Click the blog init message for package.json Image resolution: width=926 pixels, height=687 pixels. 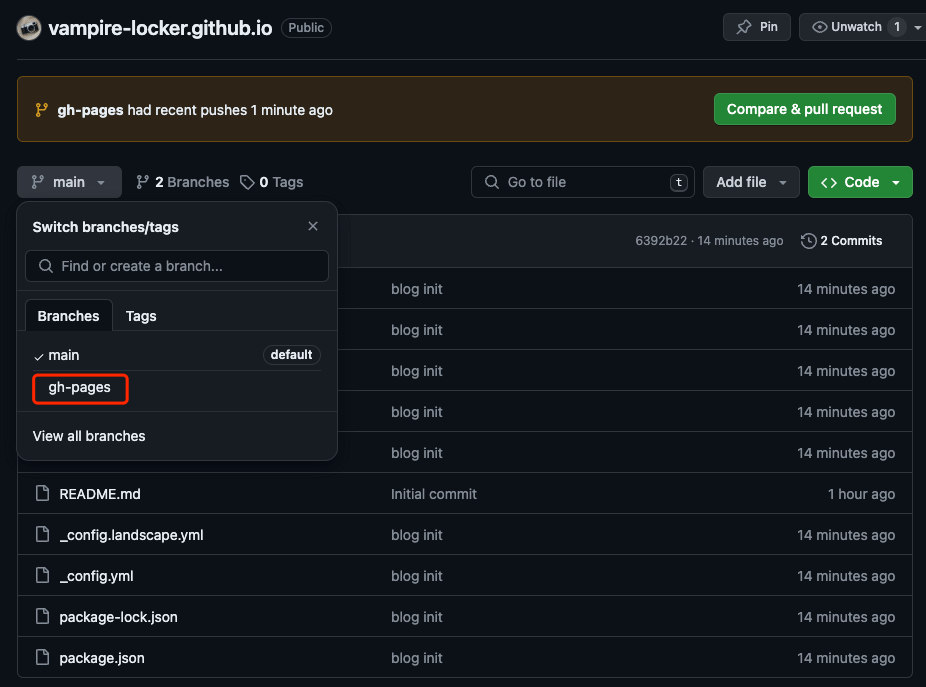(x=416, y=658)
